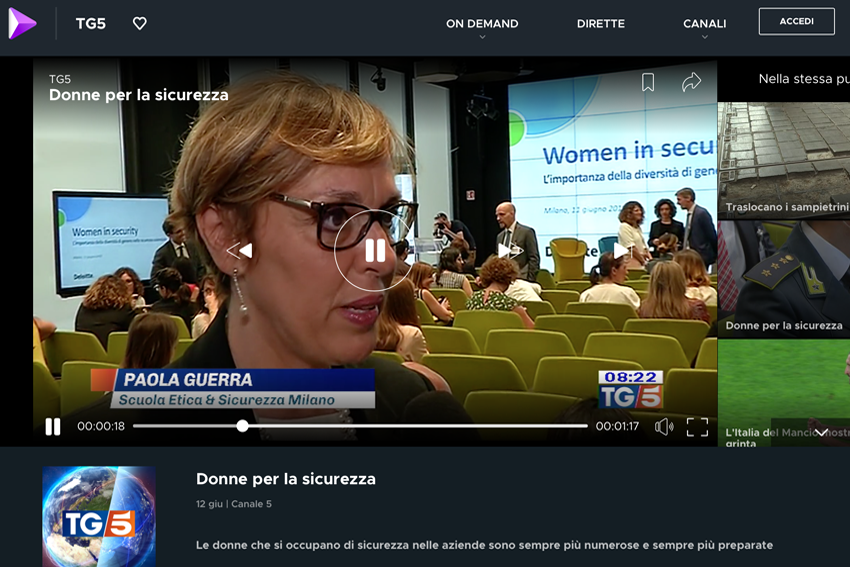Seek using the video progress bar handle
850x567 pixels.
pyautogui.click(x=242, y=426)
